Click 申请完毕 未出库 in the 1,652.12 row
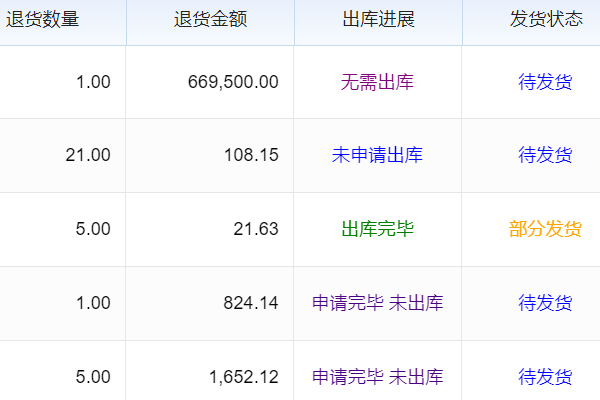600x400 pixels. point(377,377)
